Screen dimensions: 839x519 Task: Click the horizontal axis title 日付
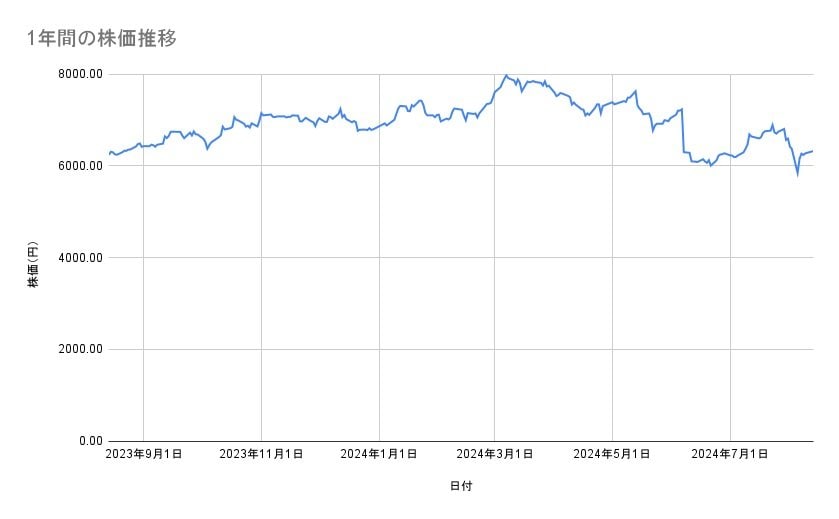click(461, 486)
